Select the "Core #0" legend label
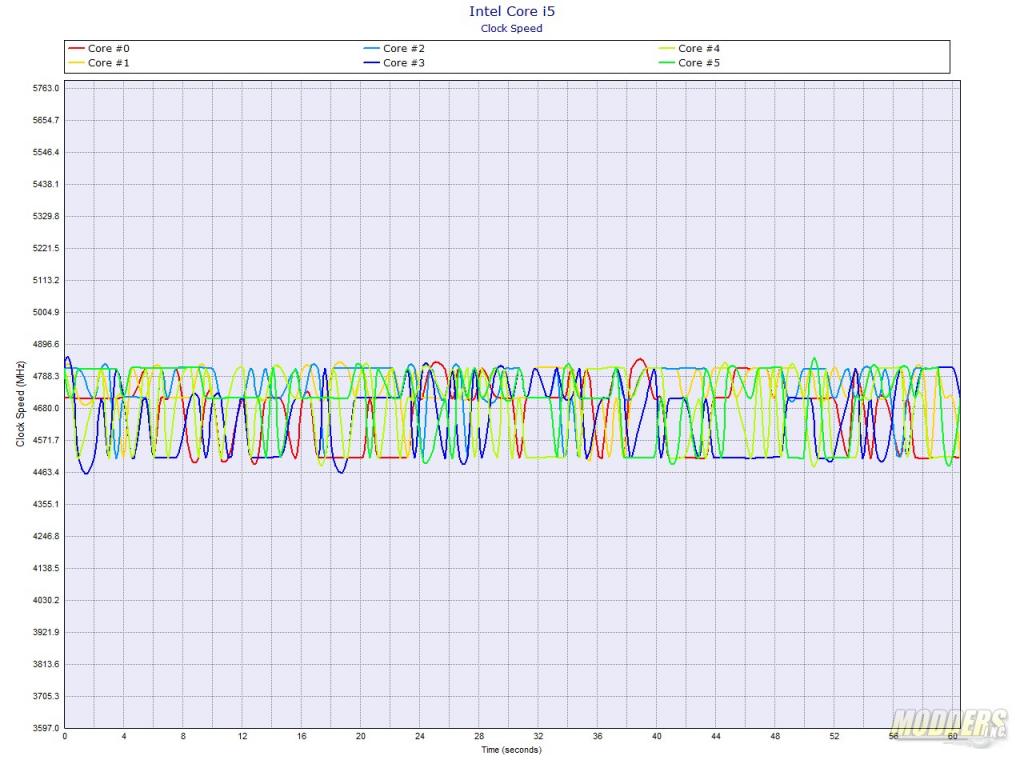The height and width of the screenshot is (768, 1024). pyautogui.click(x=108, y=48)
